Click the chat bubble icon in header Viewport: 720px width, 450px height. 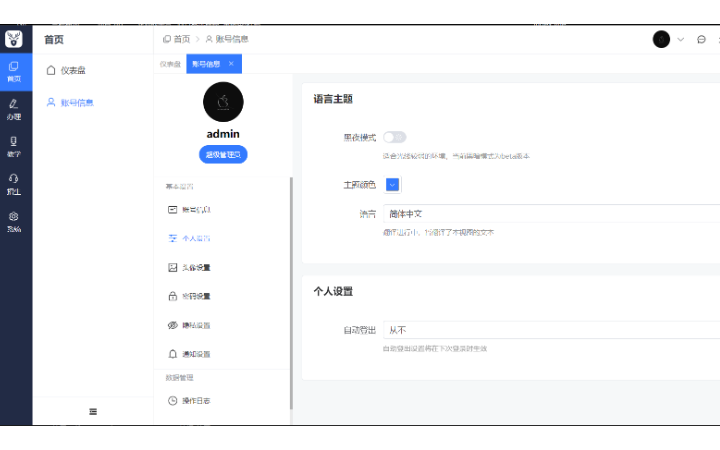701,39
